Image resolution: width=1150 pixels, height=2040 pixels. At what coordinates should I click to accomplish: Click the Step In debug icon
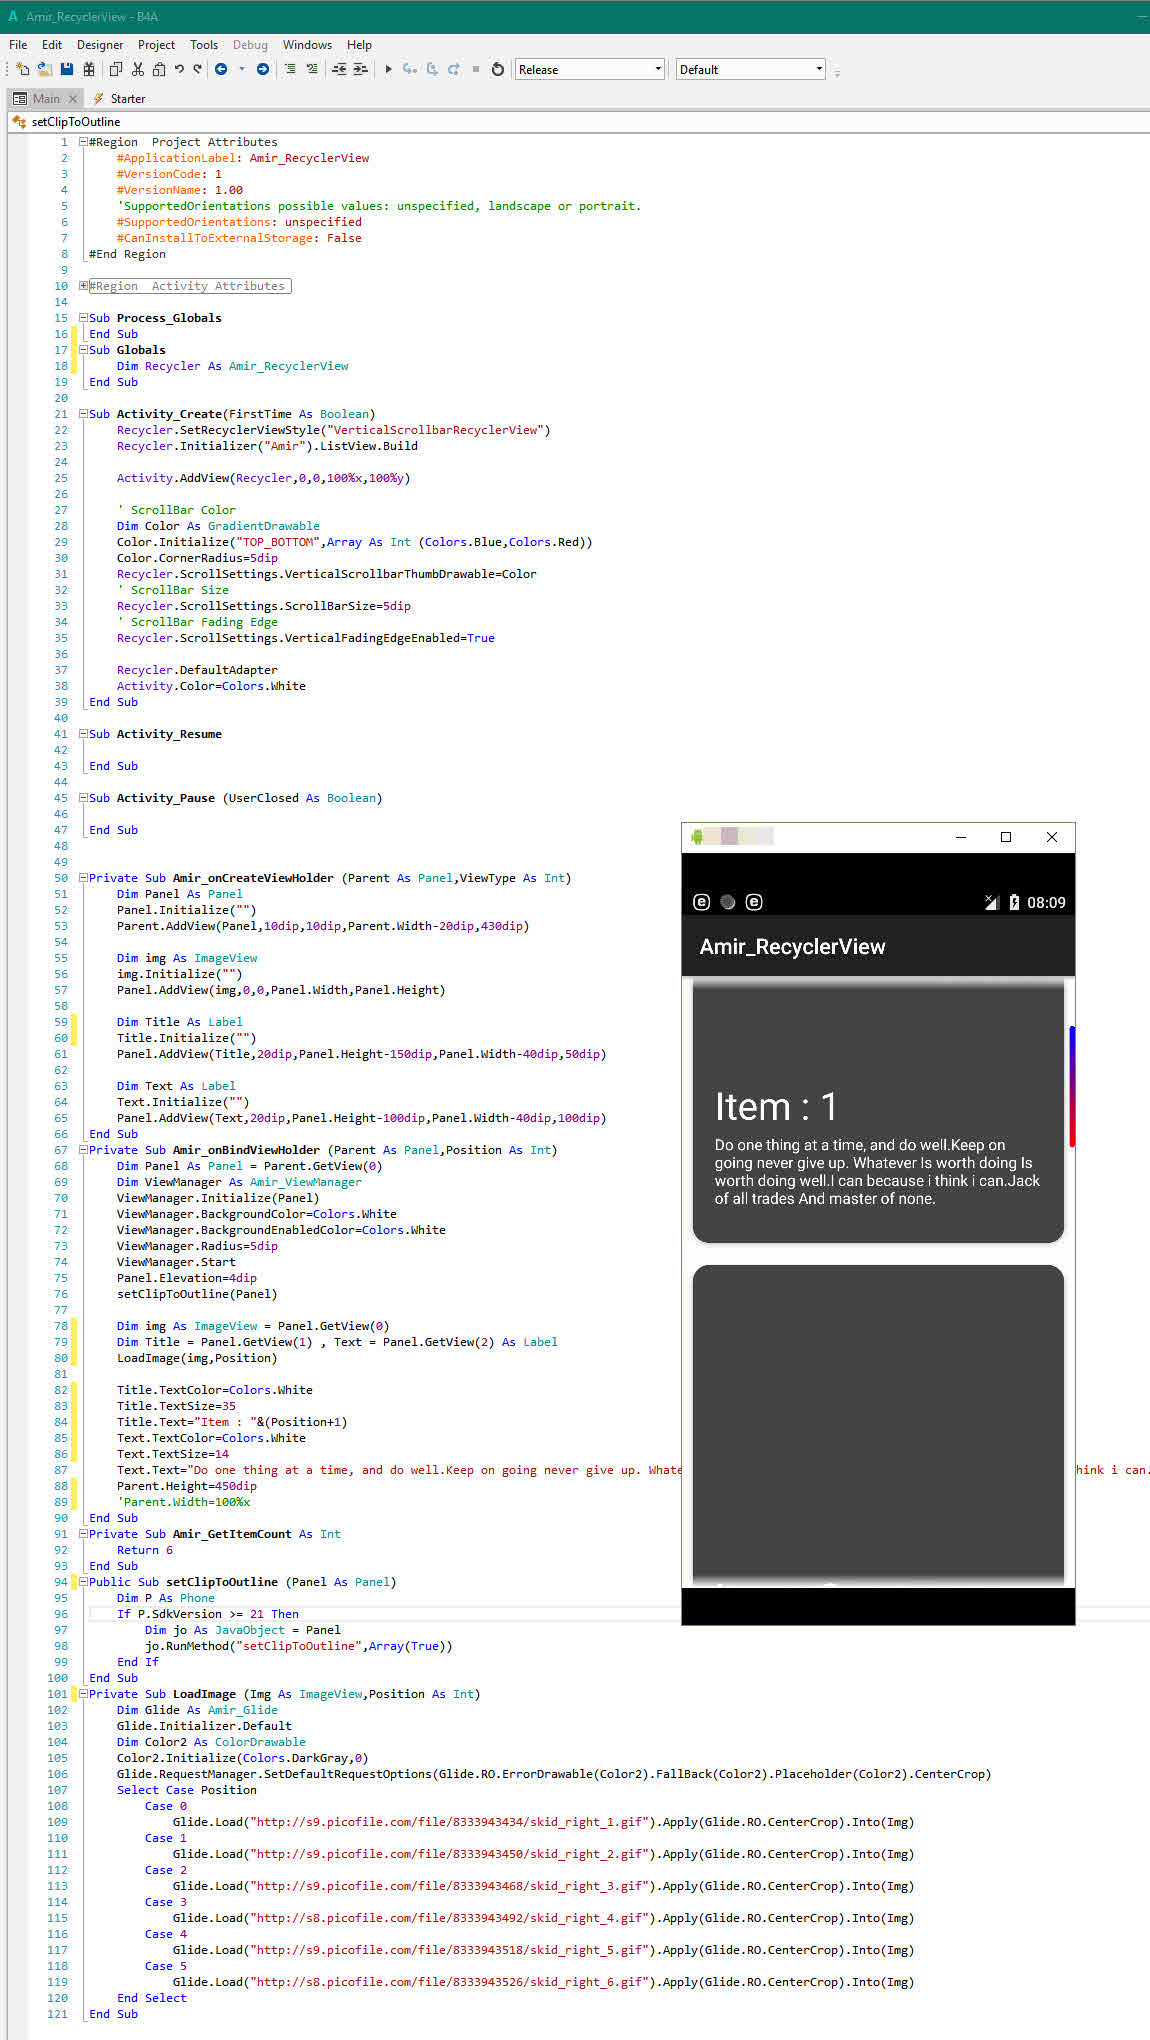410,69
